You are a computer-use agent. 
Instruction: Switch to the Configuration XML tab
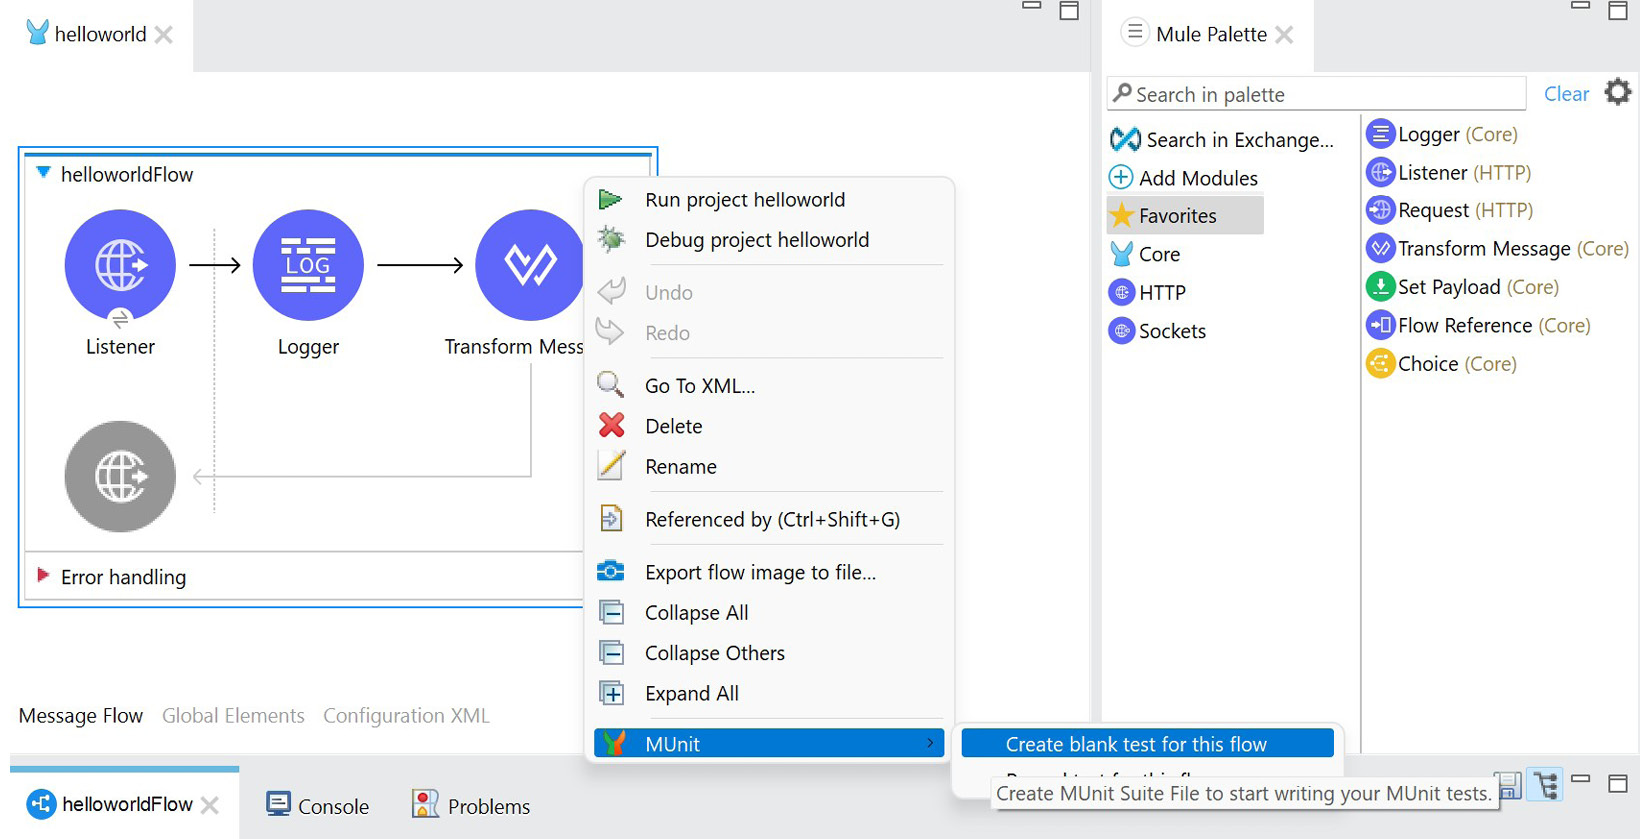pos(406,716)
